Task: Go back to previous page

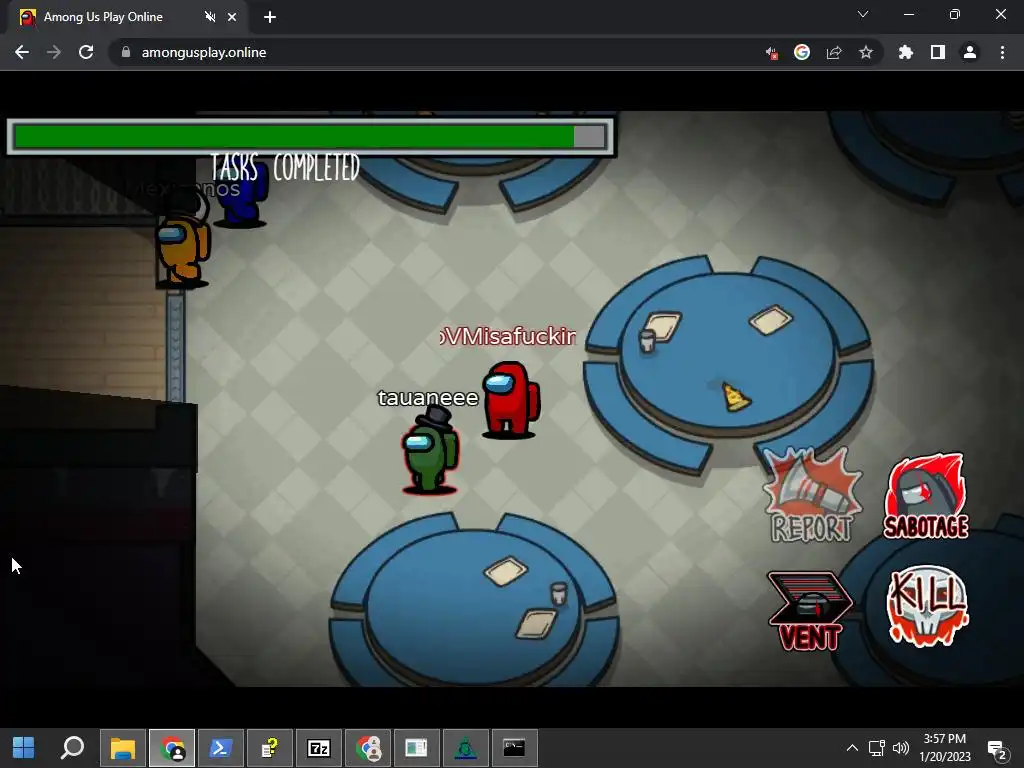Action: click(x=22, y=52)
